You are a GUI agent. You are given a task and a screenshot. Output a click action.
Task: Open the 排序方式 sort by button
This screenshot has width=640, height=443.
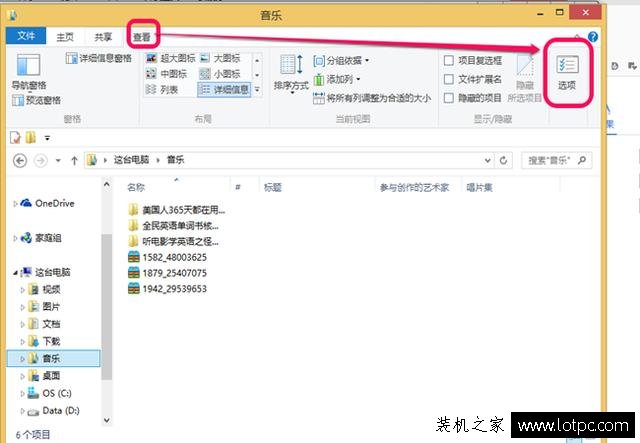(291, 73)
